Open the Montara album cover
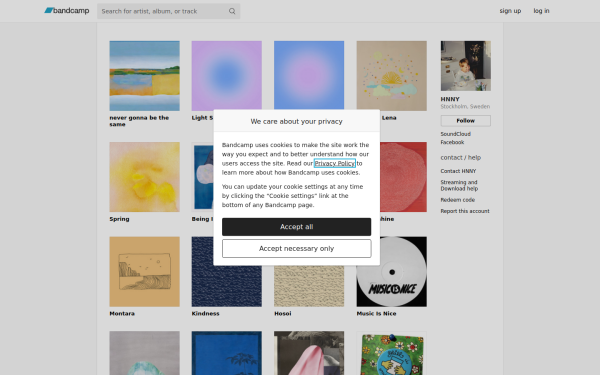 point(144,271)
